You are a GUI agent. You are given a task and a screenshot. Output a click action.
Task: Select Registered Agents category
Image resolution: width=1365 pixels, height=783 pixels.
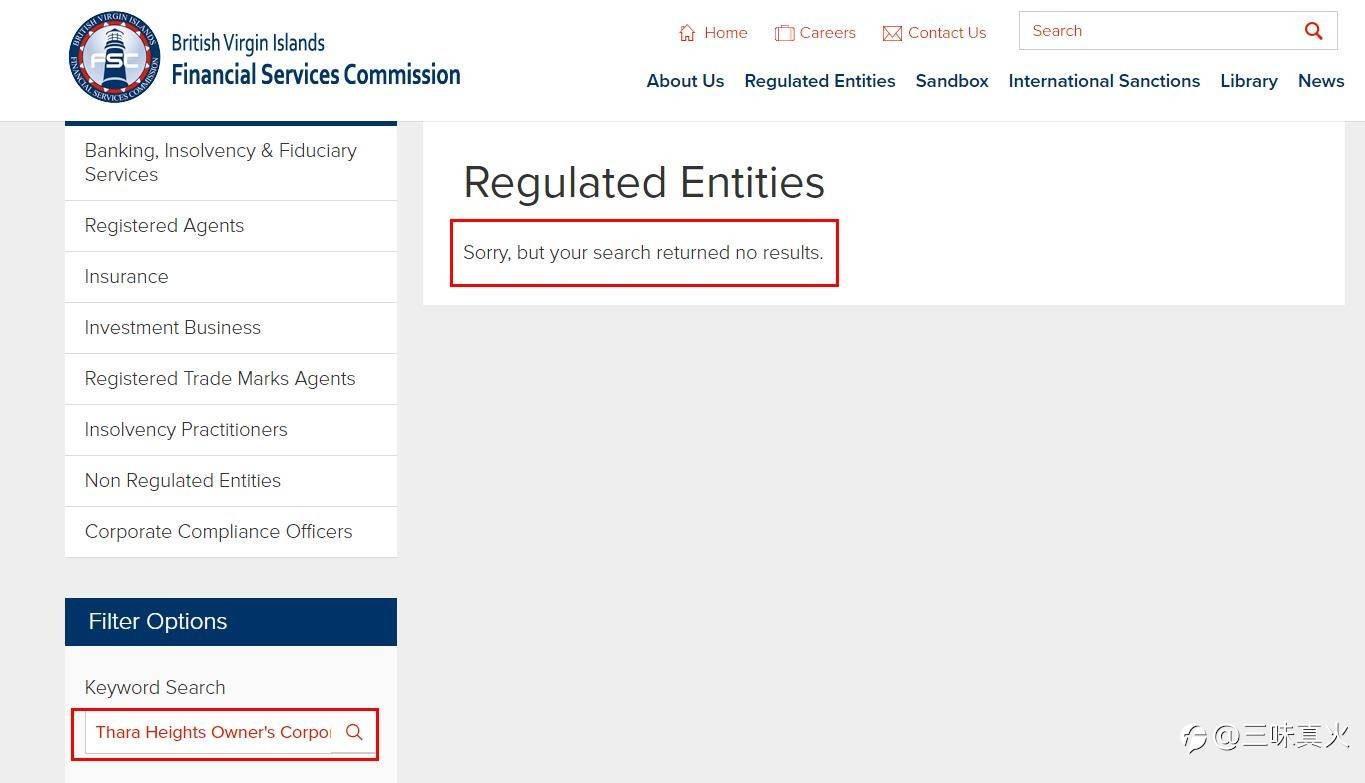click(231, 226)
